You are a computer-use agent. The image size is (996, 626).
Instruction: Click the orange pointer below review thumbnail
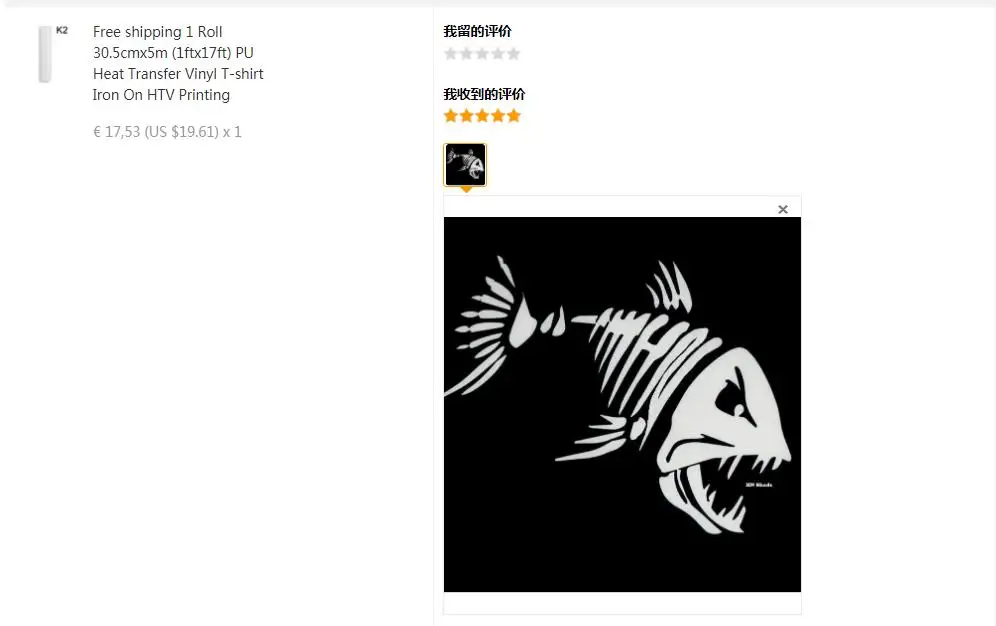466,189
